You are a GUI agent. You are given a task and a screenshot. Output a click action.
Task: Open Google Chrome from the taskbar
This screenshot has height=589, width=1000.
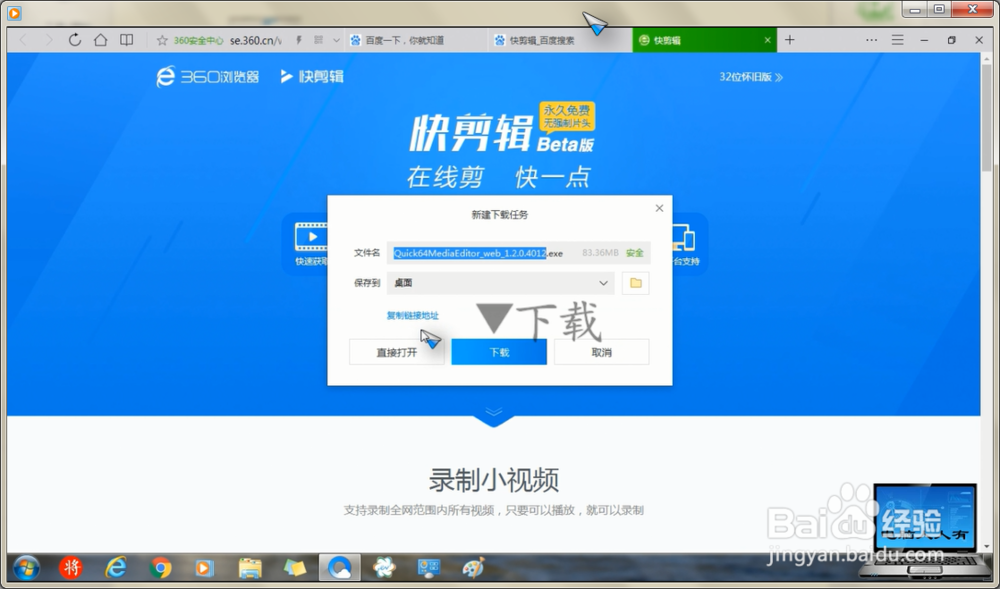tap(160, 567)
